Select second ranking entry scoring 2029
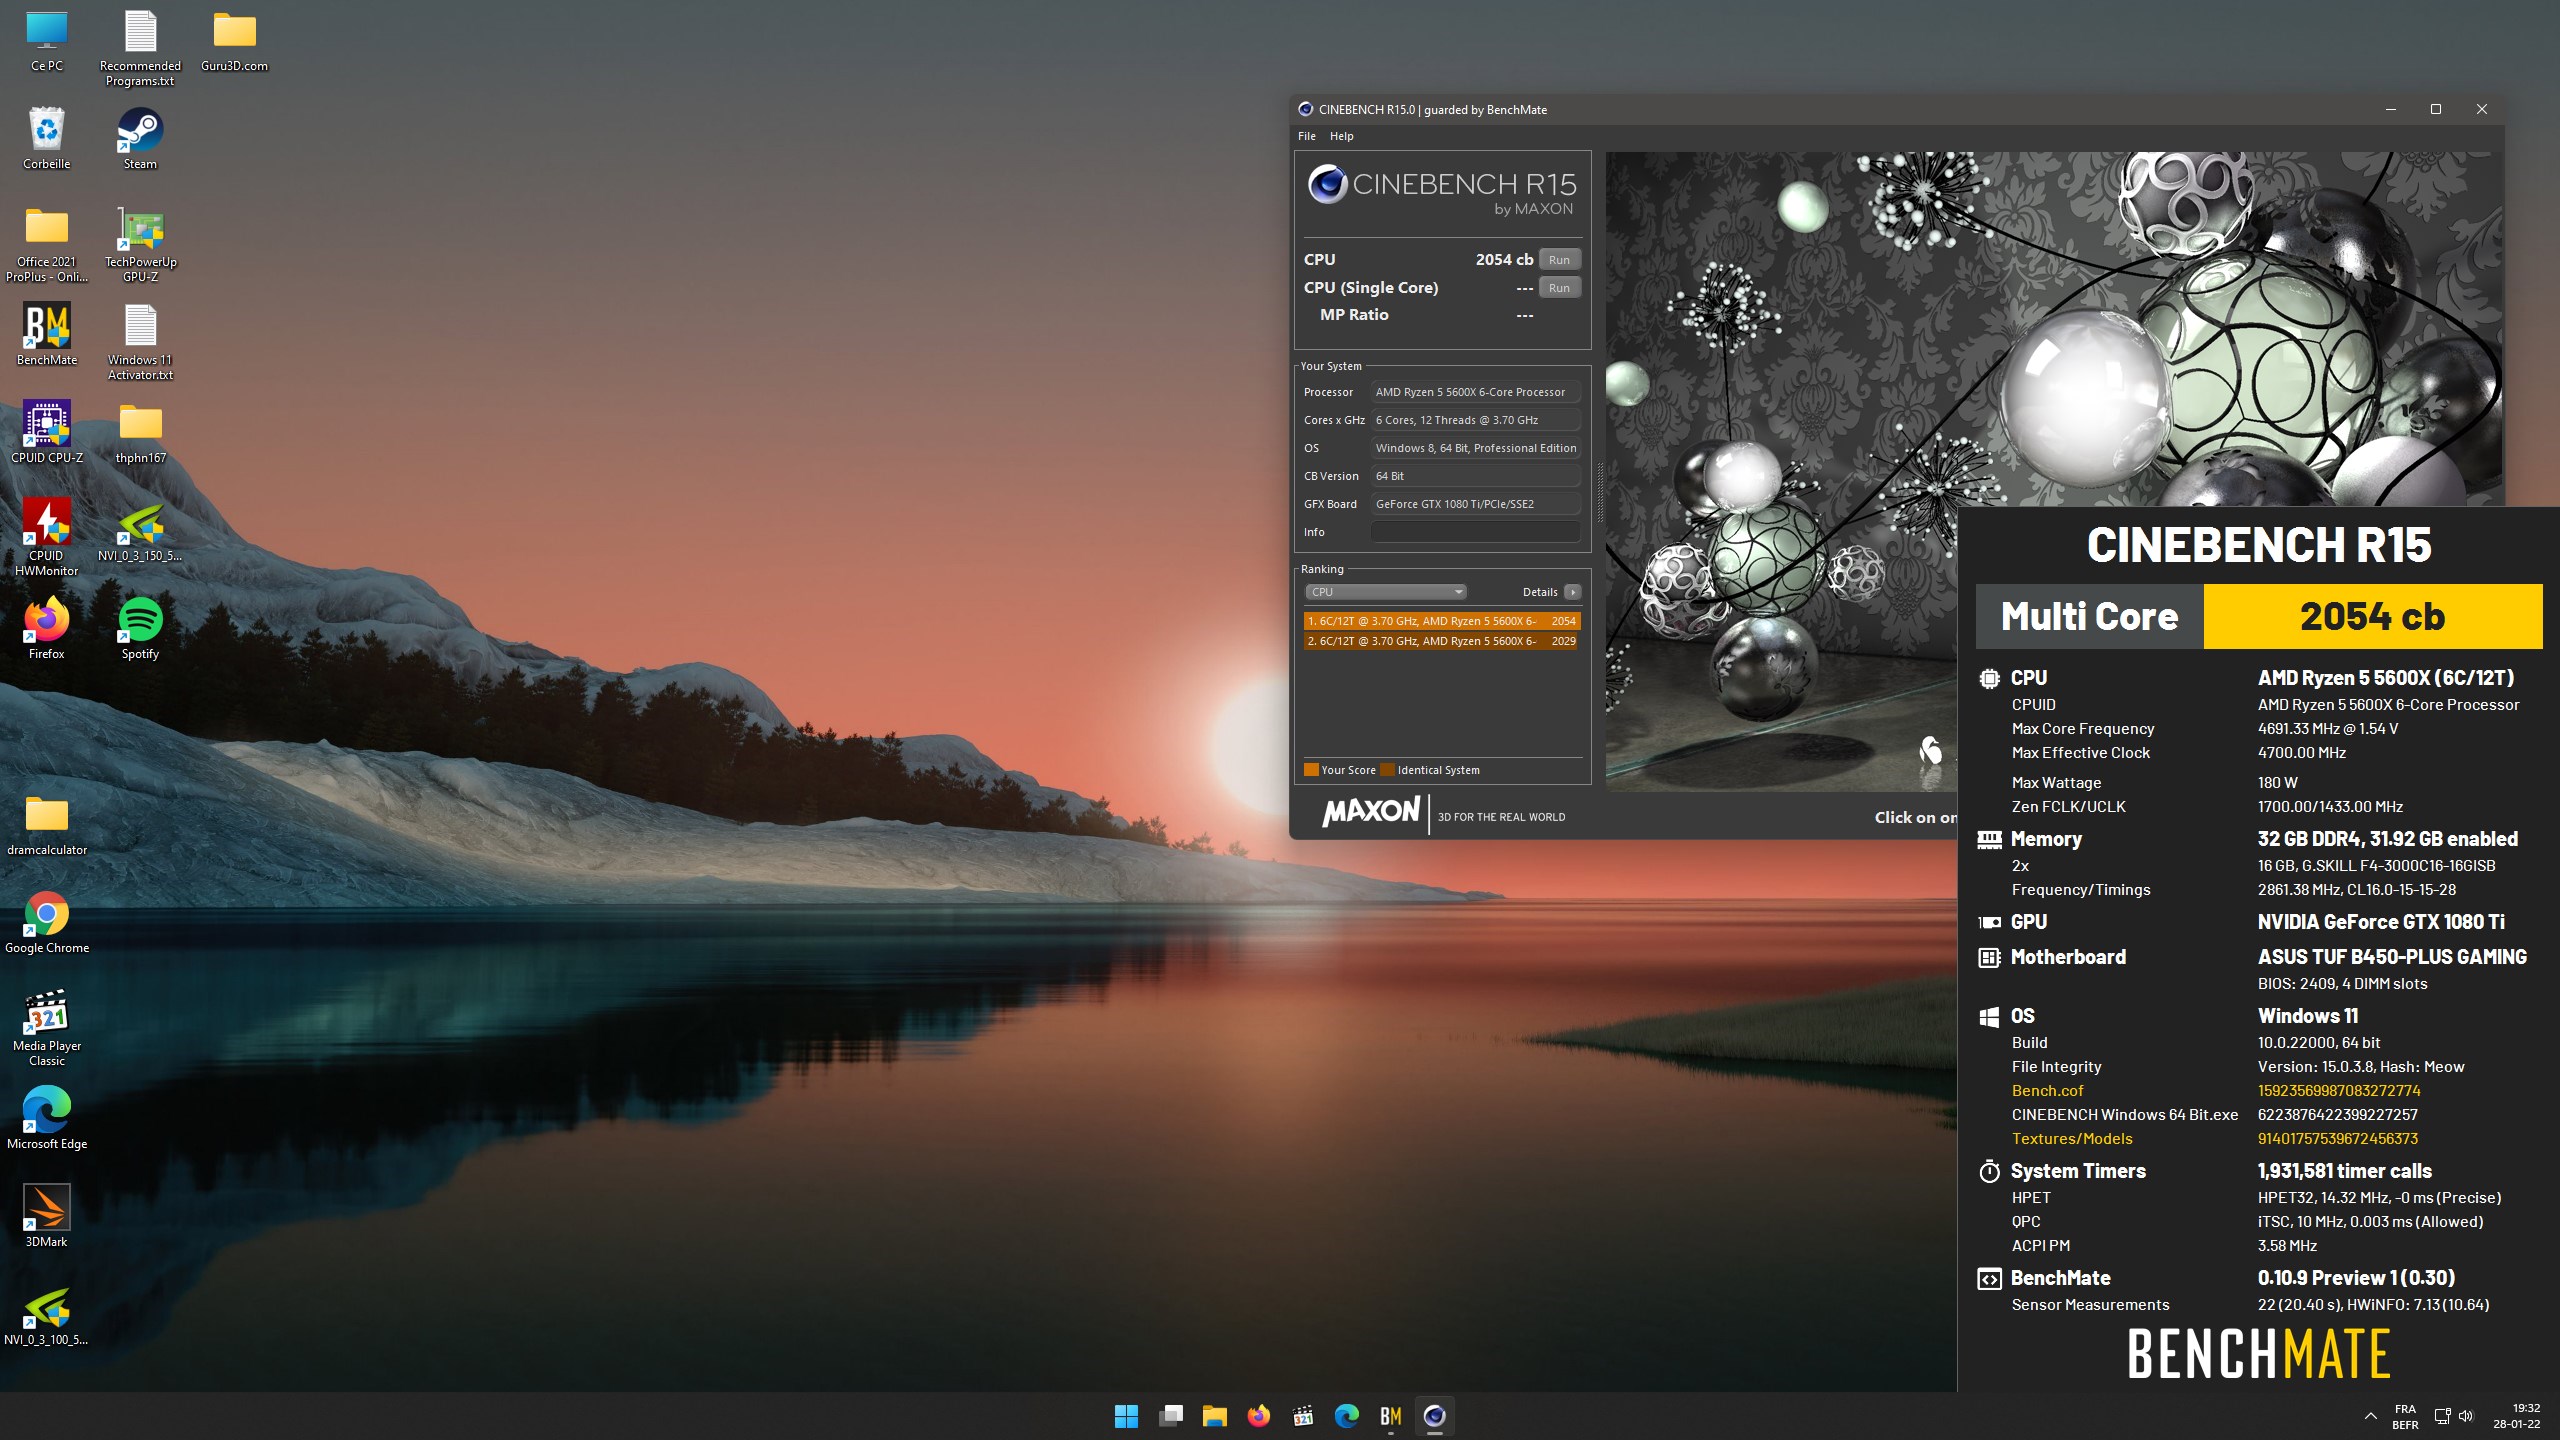 1442,641
